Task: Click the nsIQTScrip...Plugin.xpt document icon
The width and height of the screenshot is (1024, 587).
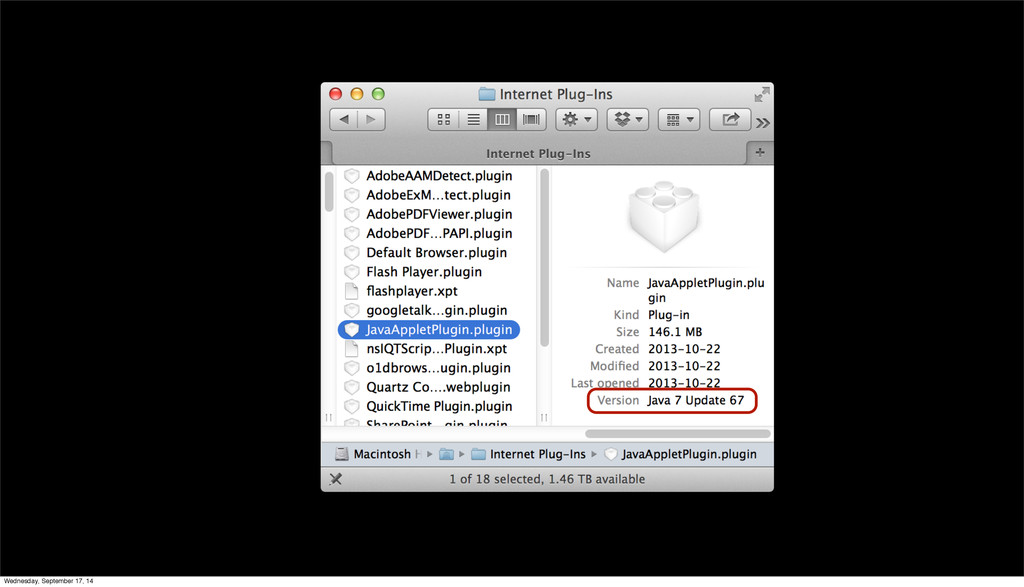Action: [352, 349]
